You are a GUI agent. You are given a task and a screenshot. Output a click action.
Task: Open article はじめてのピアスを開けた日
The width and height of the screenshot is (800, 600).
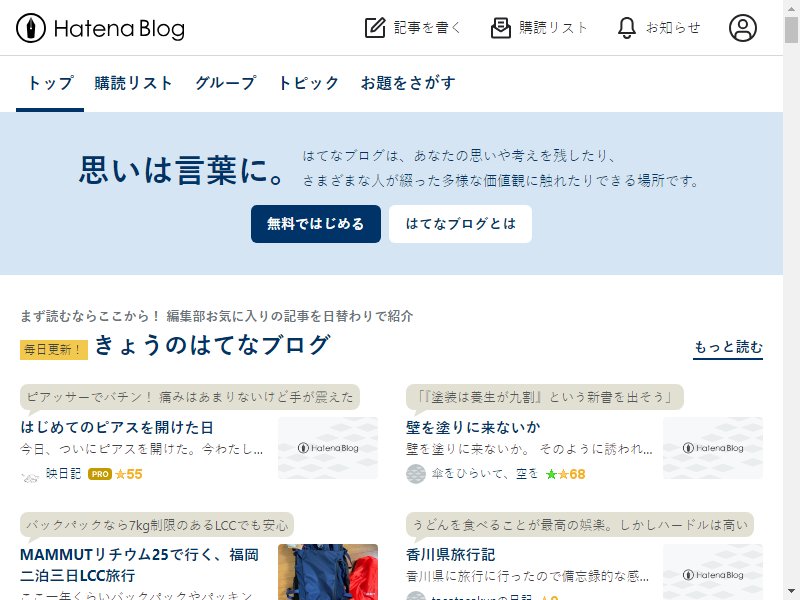(117, 428)
